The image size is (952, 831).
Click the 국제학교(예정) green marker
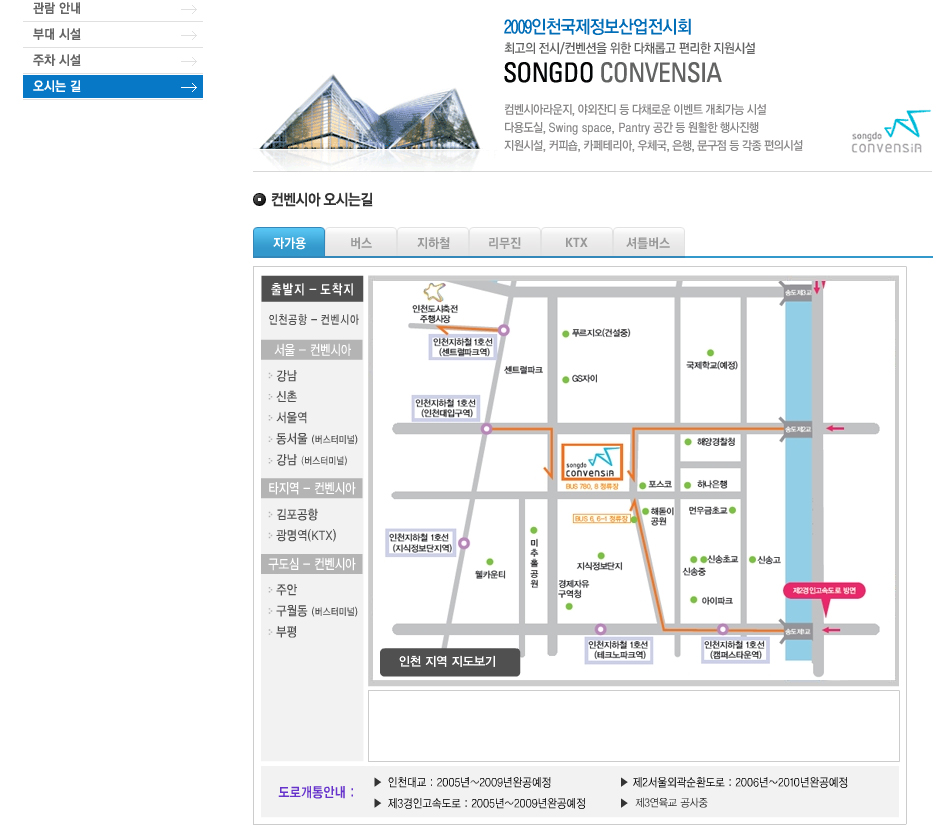click(710, 353)
